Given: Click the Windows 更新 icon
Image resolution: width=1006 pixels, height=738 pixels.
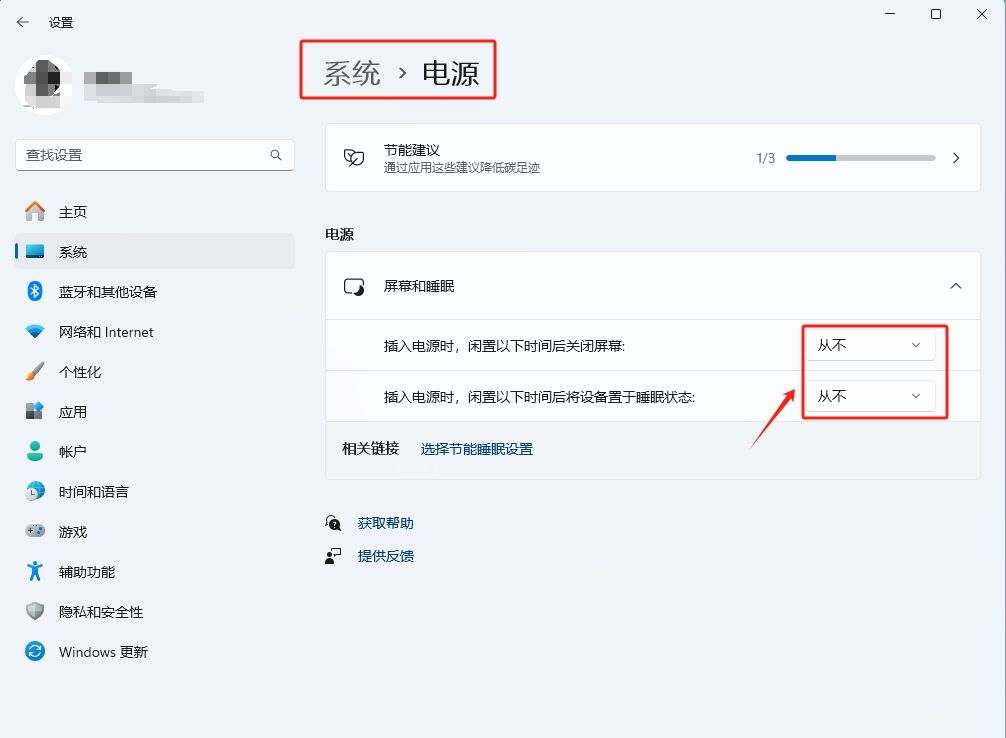Looking at the screenshot, I should (x=31, y=651).
